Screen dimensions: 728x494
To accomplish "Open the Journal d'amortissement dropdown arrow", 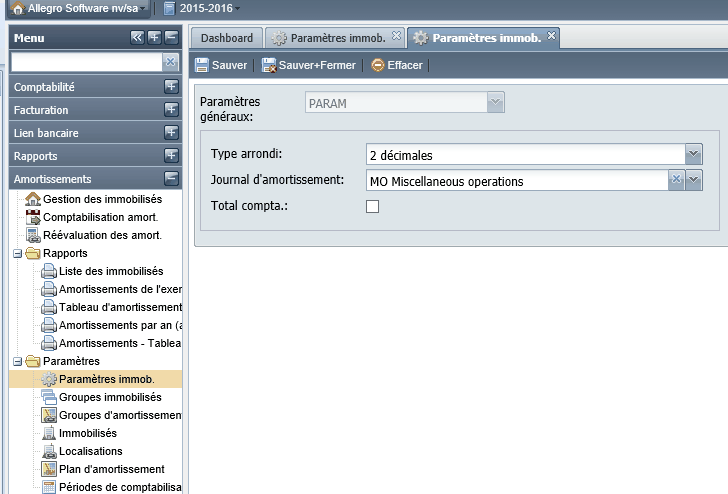I will pyautogui.click(x=693, y=180).
